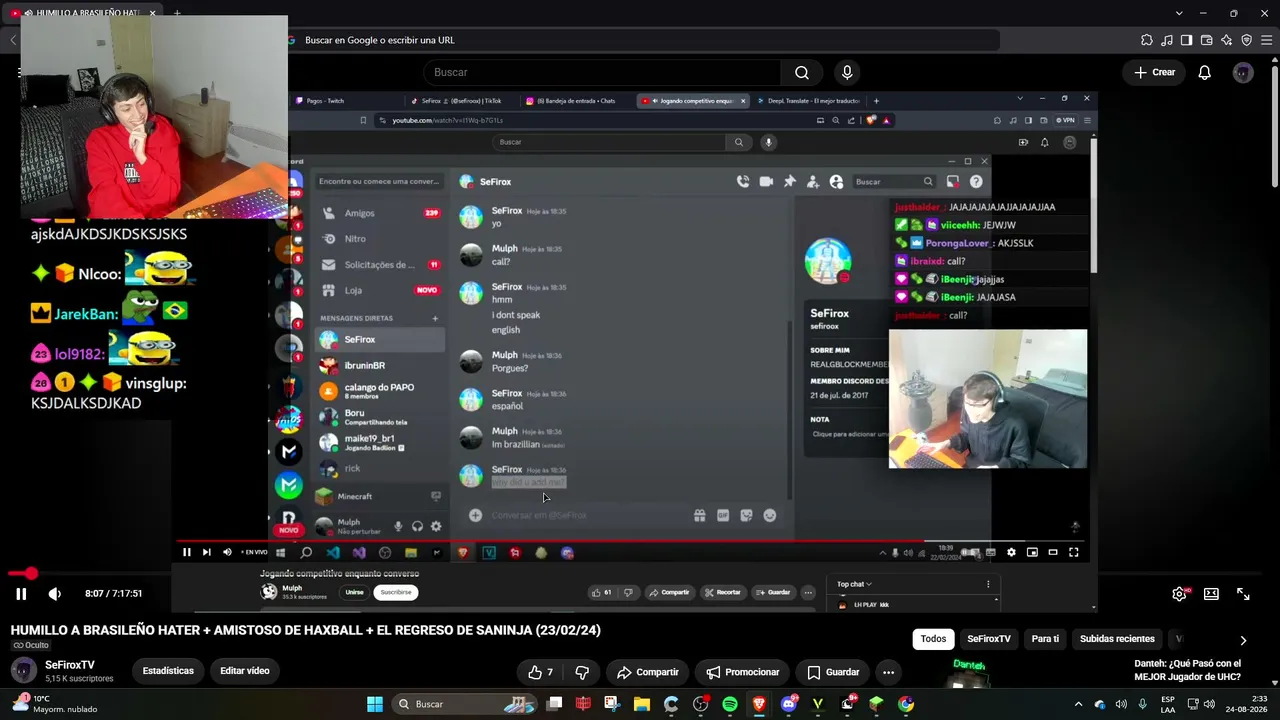This screenshot has height=720, width=1280.
Task: Like the video with the thumbs-up button
Action: coord(541,672)
